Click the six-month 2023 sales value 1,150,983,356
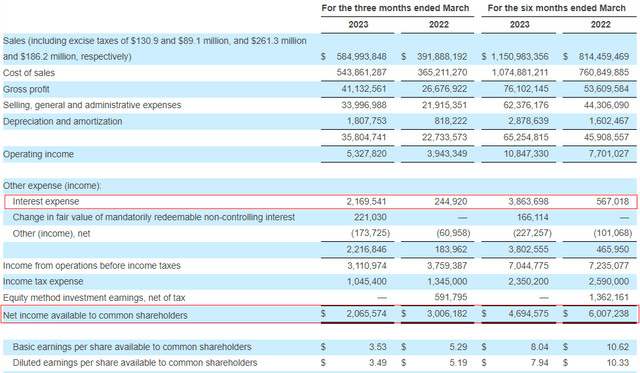The image size is (640, 373). pos(520,57)
